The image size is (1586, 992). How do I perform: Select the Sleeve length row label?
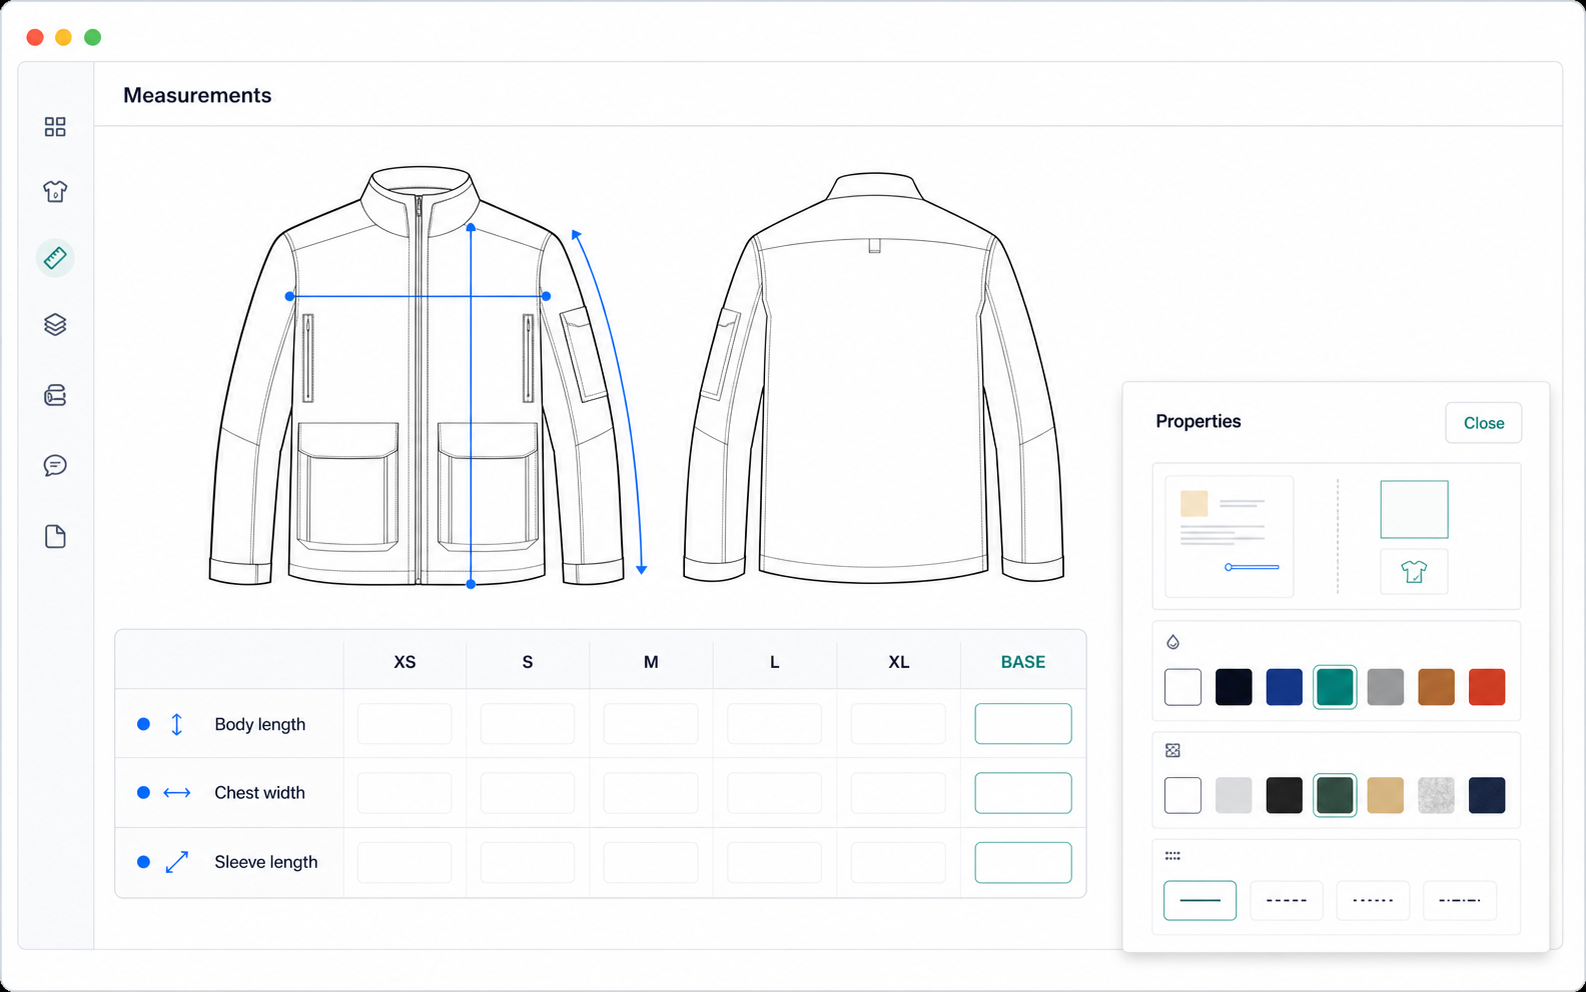pyautogui.click(x=266, y=862)
